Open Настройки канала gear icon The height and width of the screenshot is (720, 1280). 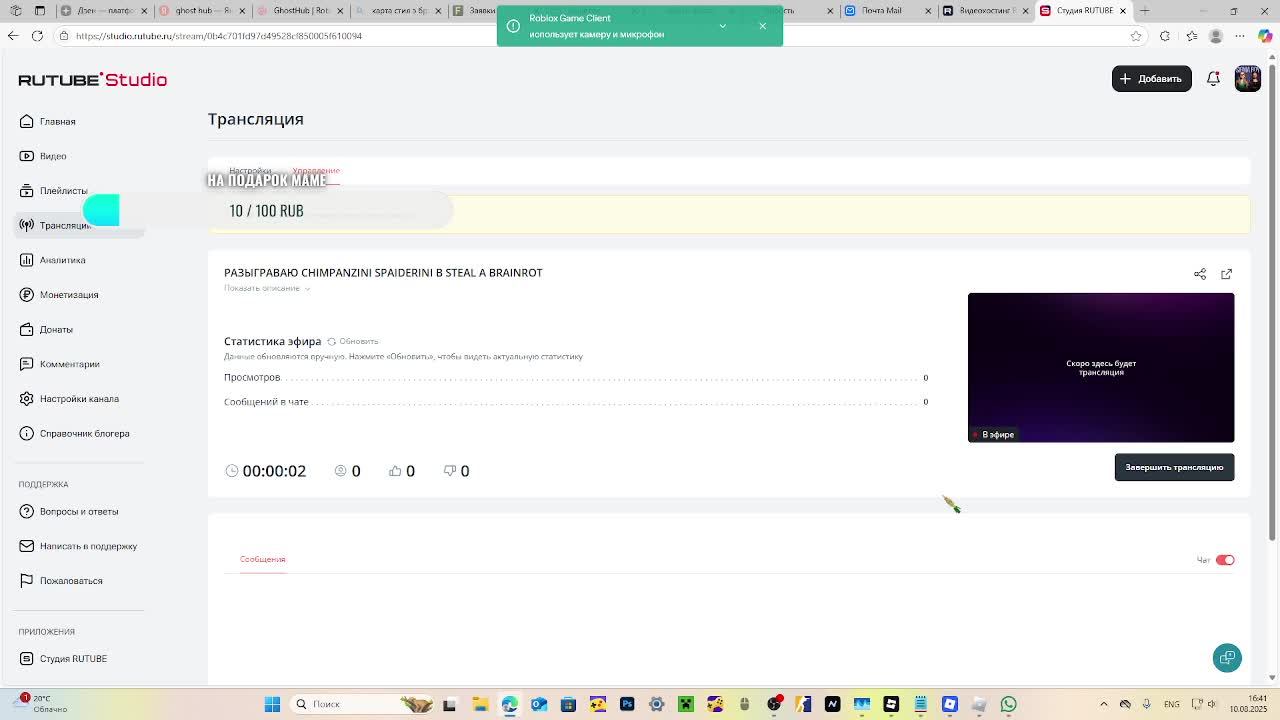[x=27, y=399]
